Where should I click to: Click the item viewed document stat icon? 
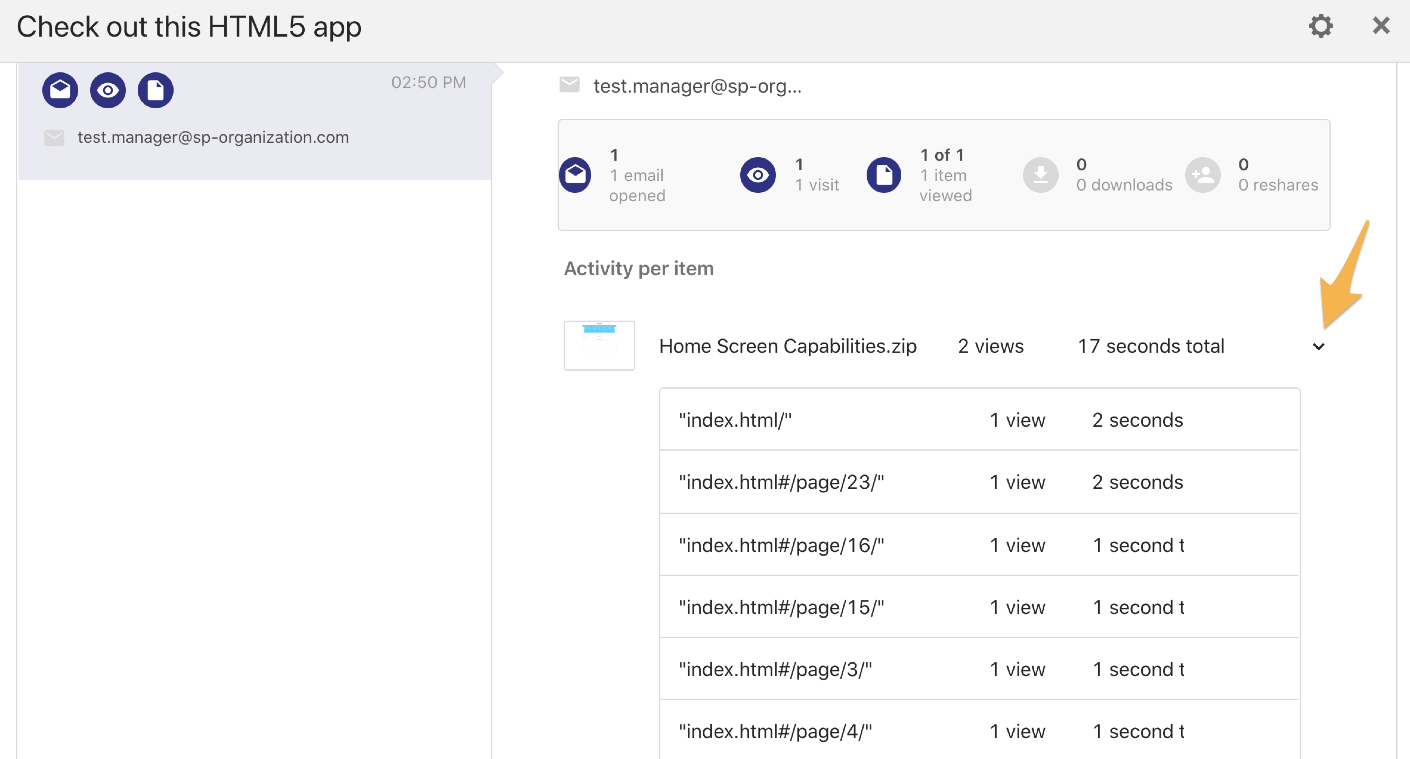pos(884,175)
